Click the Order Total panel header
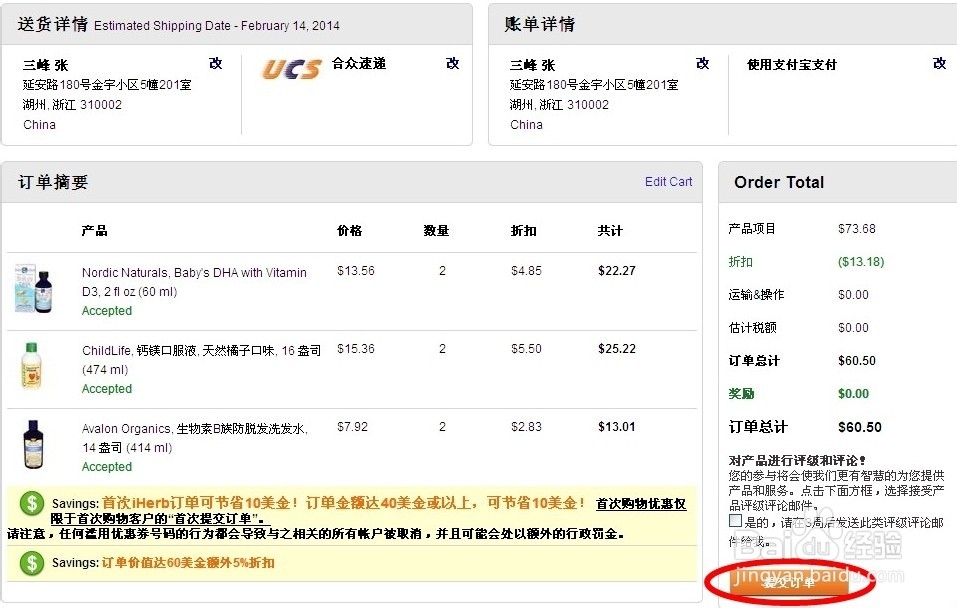 pos(778,182)
